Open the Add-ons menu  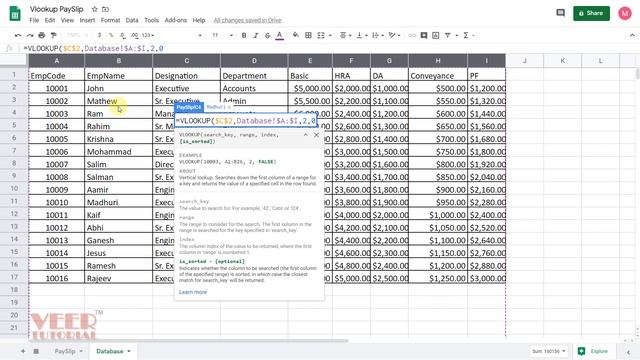click(x=176, y=20)
